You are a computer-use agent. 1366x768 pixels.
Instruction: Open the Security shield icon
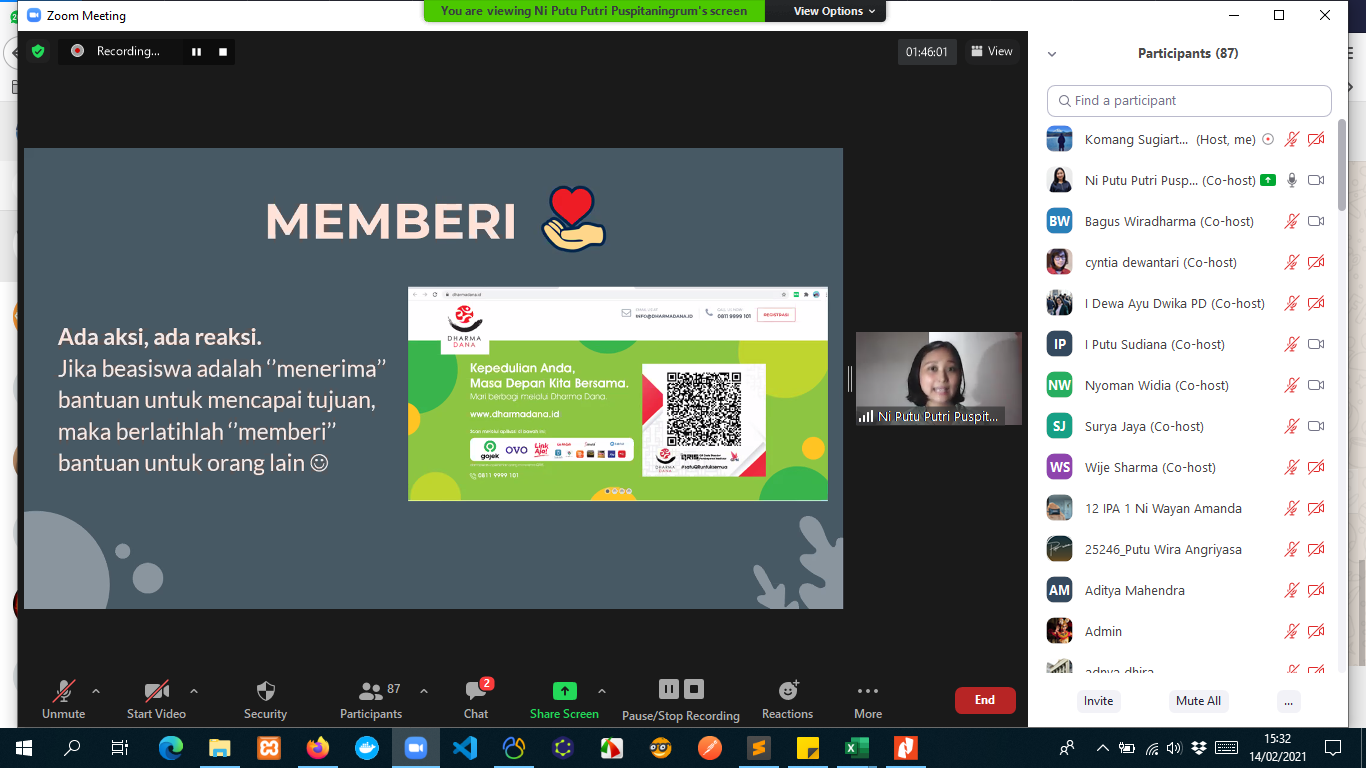click(x=265, y=692)
